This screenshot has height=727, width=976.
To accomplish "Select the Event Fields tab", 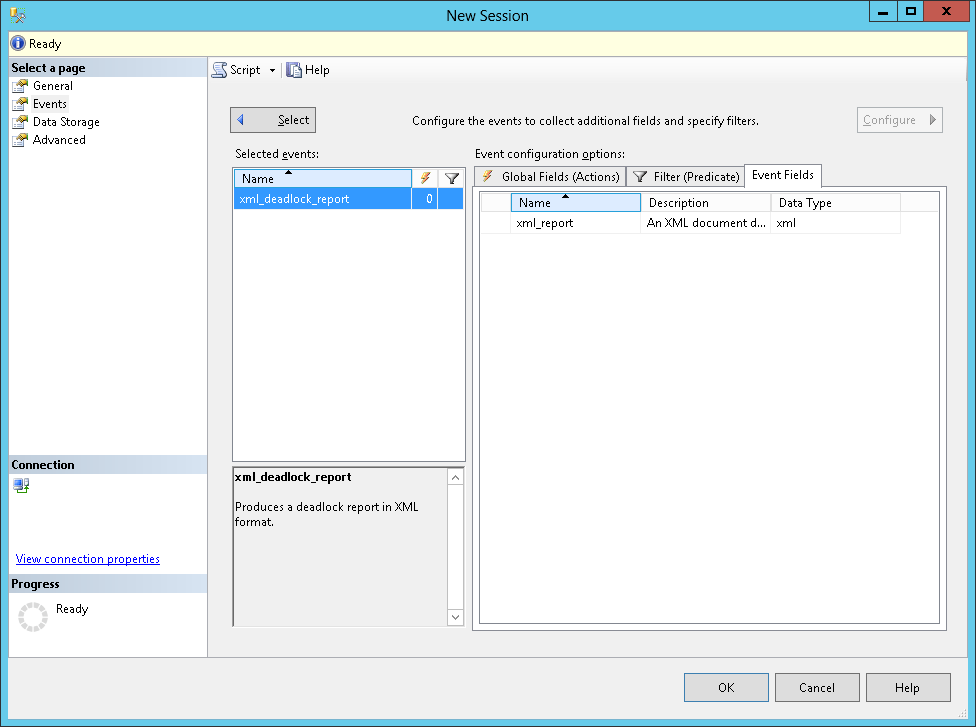I will (x=782, y=175).
